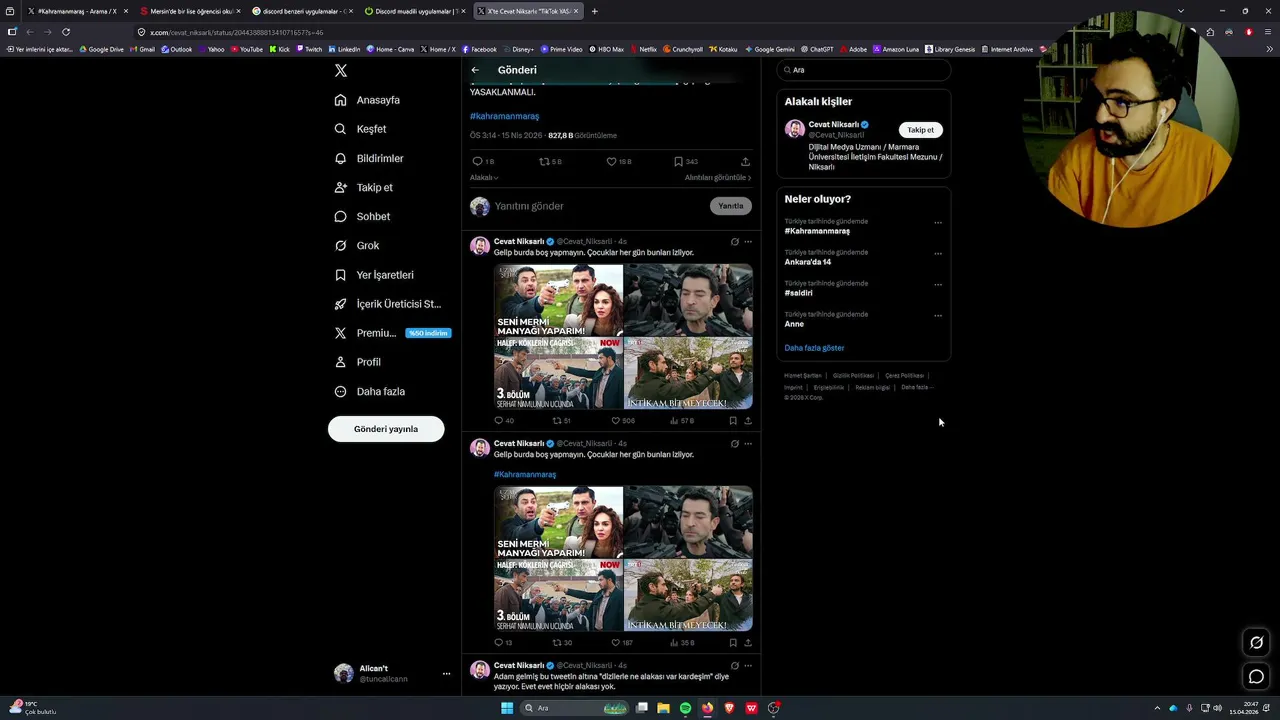Open YouTube bookmark in bookmarks bar
Screen dimensions: 1280x720
[245, 49]
